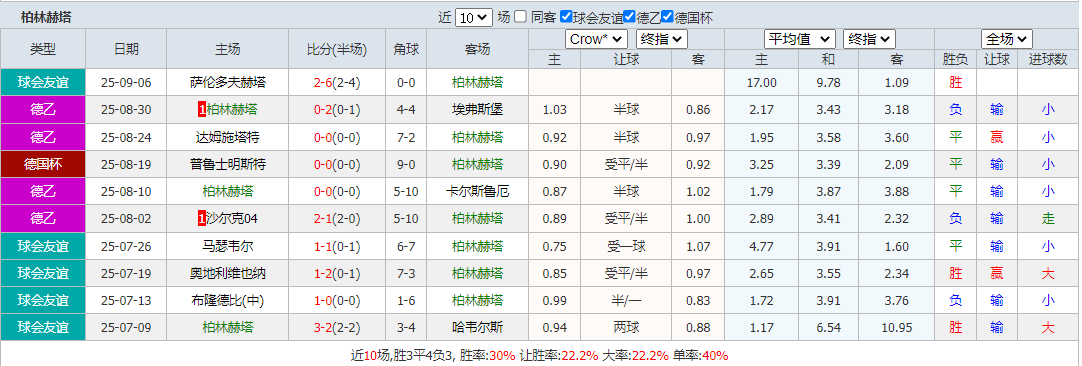Click the corner count 9-0
The image size is (1082, 366).
tap(406, 164)
